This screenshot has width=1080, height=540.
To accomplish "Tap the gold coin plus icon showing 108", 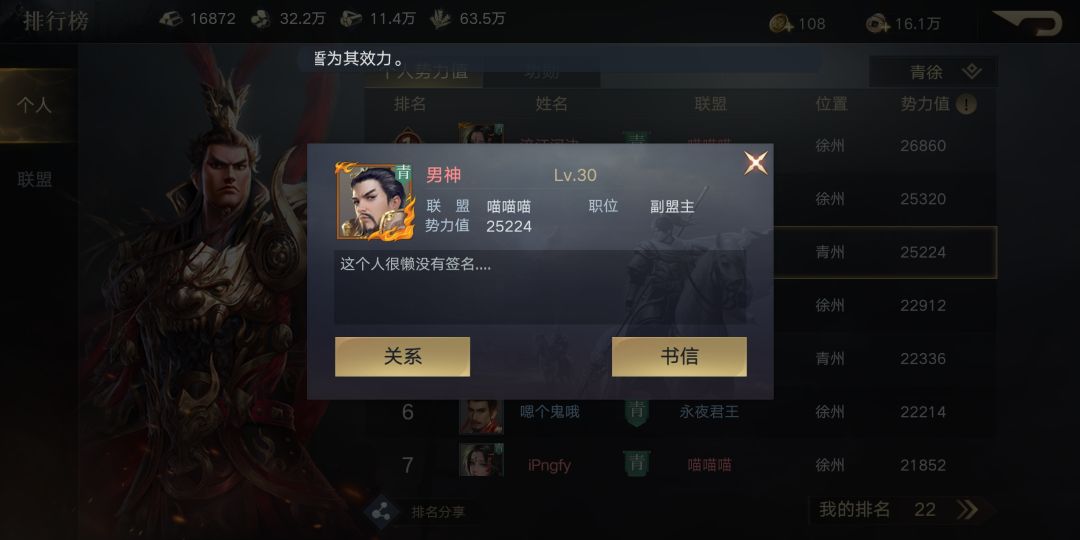I will coord(782,23).
